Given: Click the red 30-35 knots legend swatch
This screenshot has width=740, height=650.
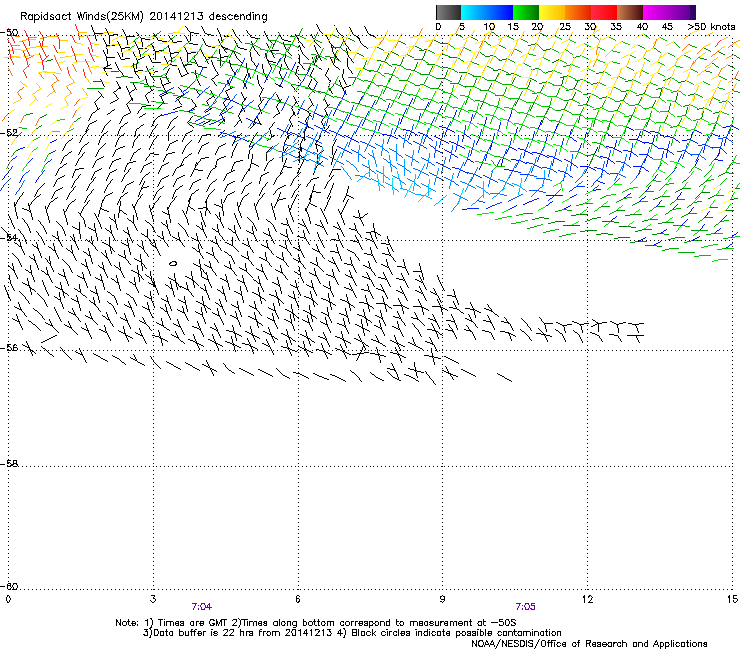Looking at the screenshot, I should click(x=604, y=12).
